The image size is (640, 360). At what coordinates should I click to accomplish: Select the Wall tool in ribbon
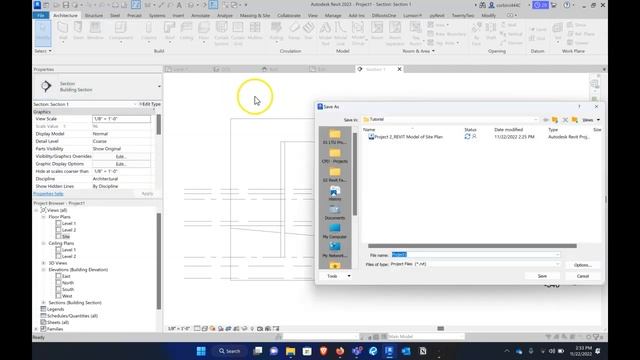(x=63, y=31)
